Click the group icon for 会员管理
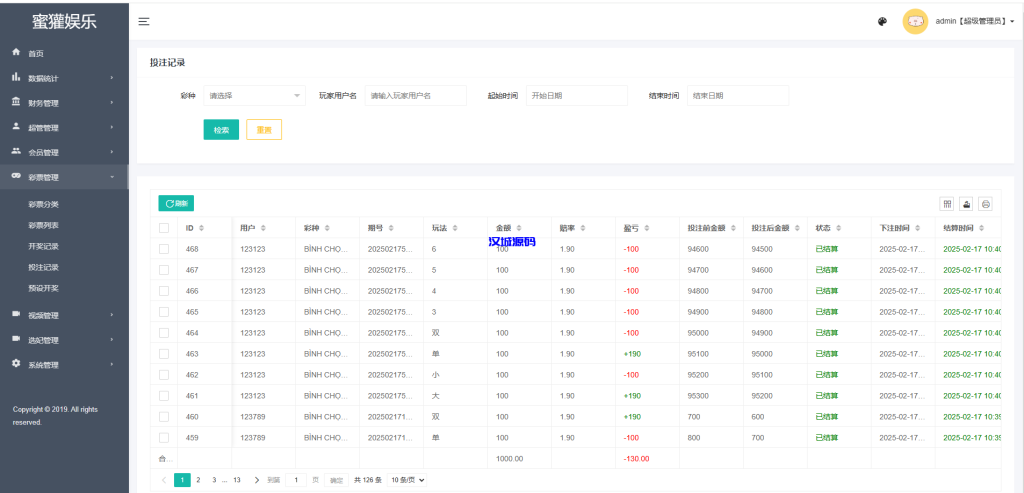1024x493 pixels. pyautogui.click(x=16, y=151)
